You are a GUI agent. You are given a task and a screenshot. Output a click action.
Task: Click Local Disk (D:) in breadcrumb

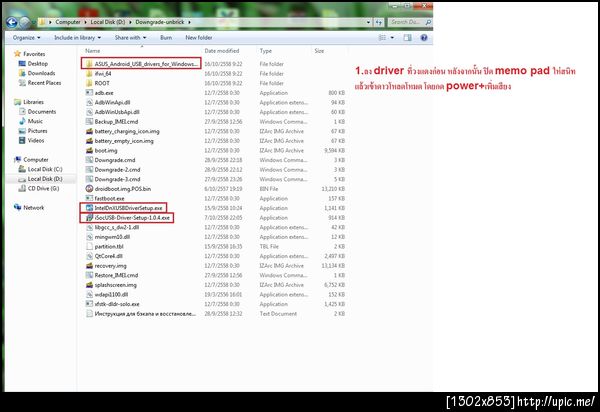point(108,22)
